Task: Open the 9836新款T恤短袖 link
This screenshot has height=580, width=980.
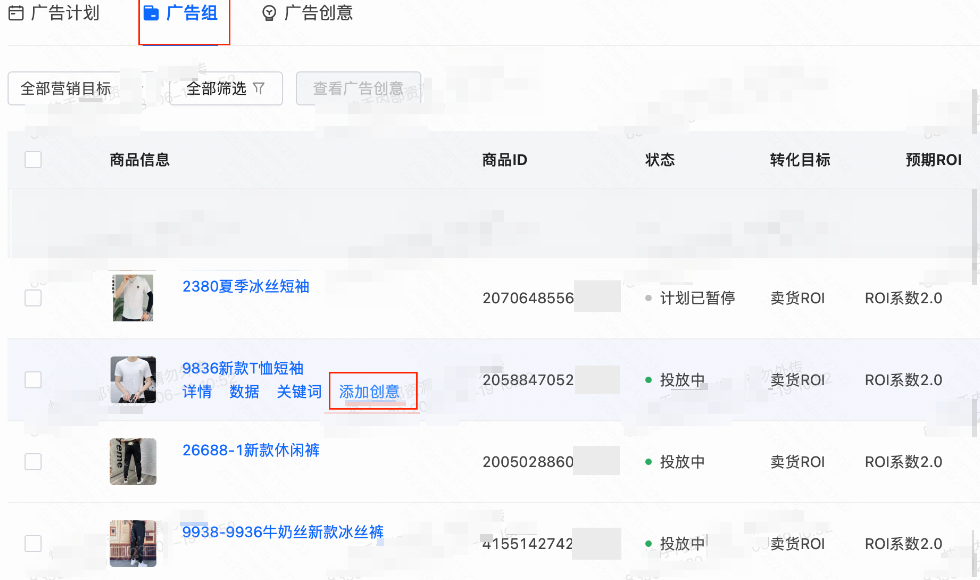Action: [242, 368]
